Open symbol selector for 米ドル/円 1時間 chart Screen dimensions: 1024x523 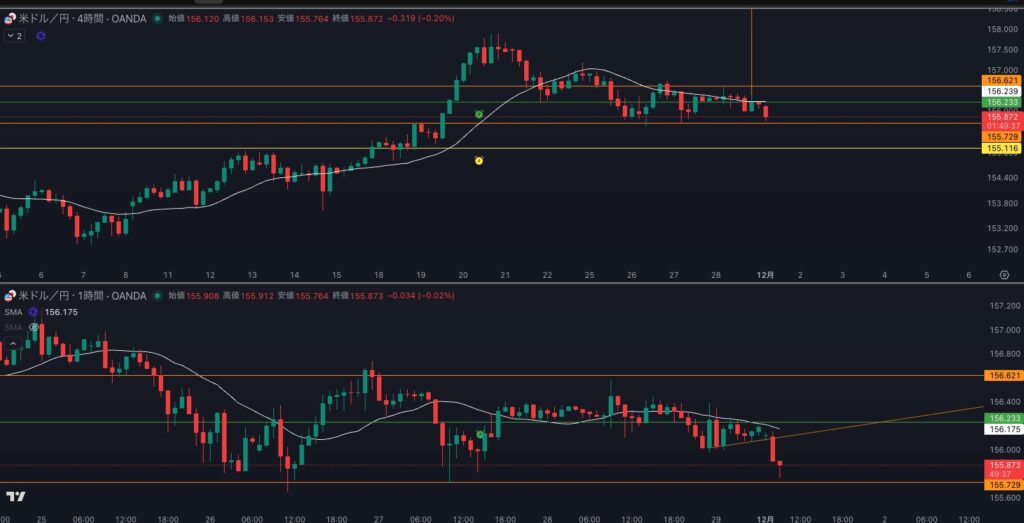click(80, 296)
